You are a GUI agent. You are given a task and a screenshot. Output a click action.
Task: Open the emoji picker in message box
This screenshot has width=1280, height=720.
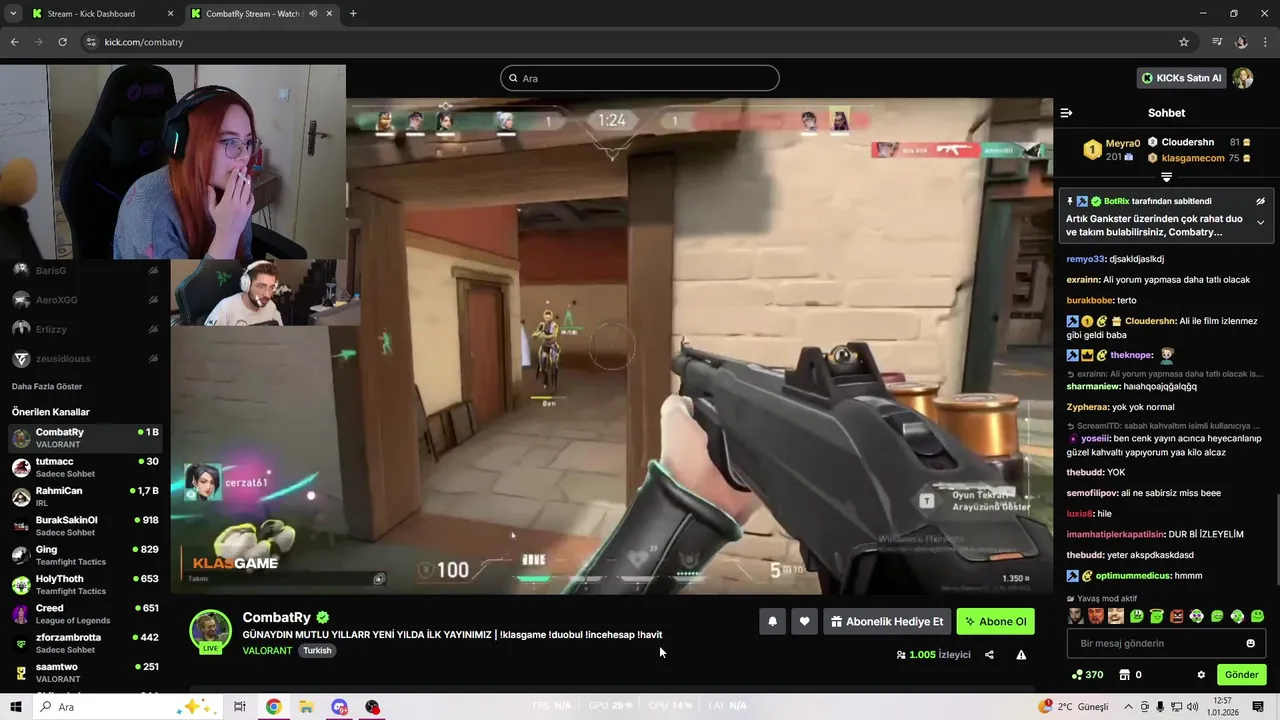1250,643
